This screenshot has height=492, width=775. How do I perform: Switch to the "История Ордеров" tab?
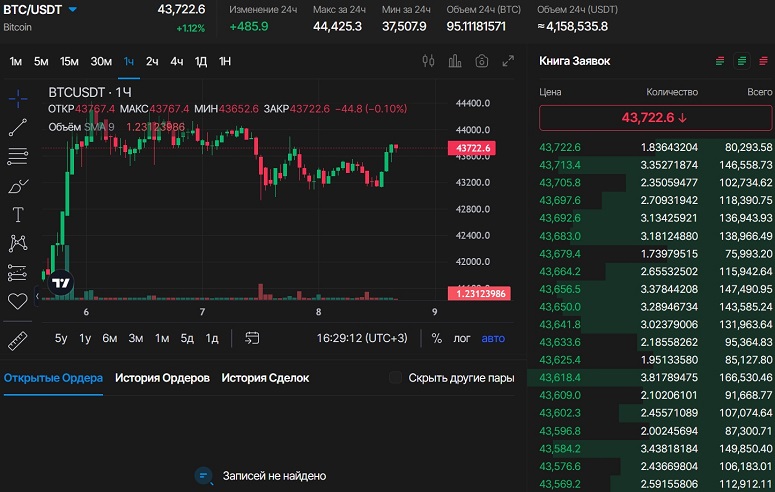(162, 378)
